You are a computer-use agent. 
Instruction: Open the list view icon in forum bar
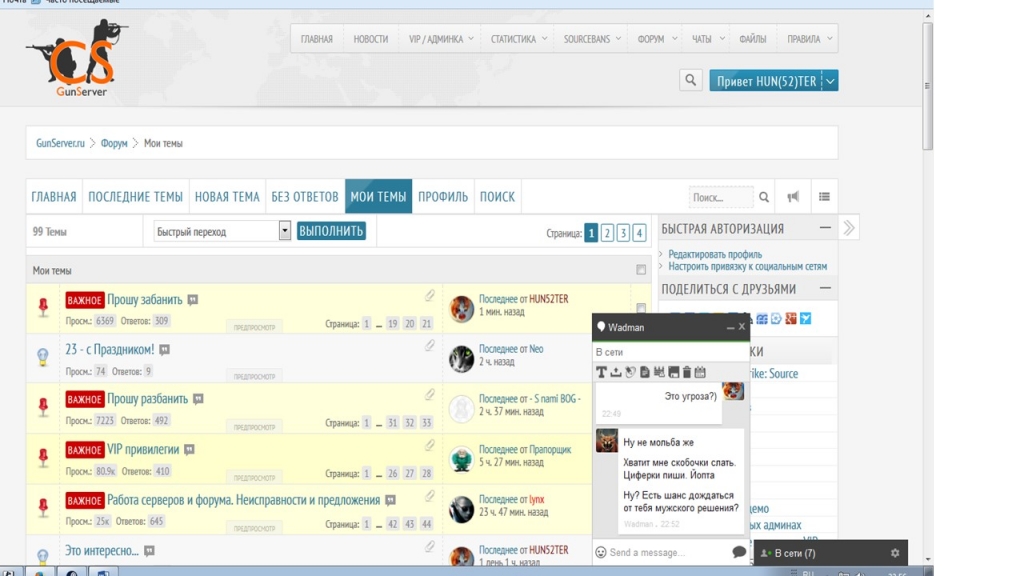[824, 197]
